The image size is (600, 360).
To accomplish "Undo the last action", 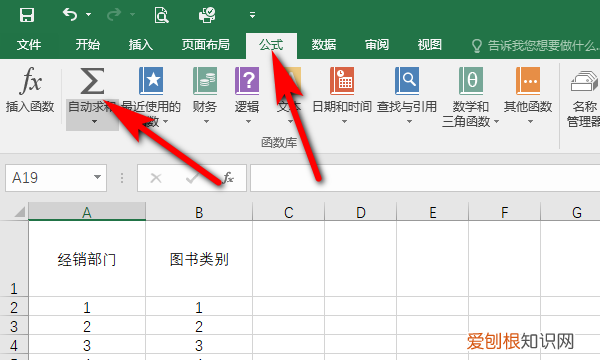I will (x=70, y=15).
